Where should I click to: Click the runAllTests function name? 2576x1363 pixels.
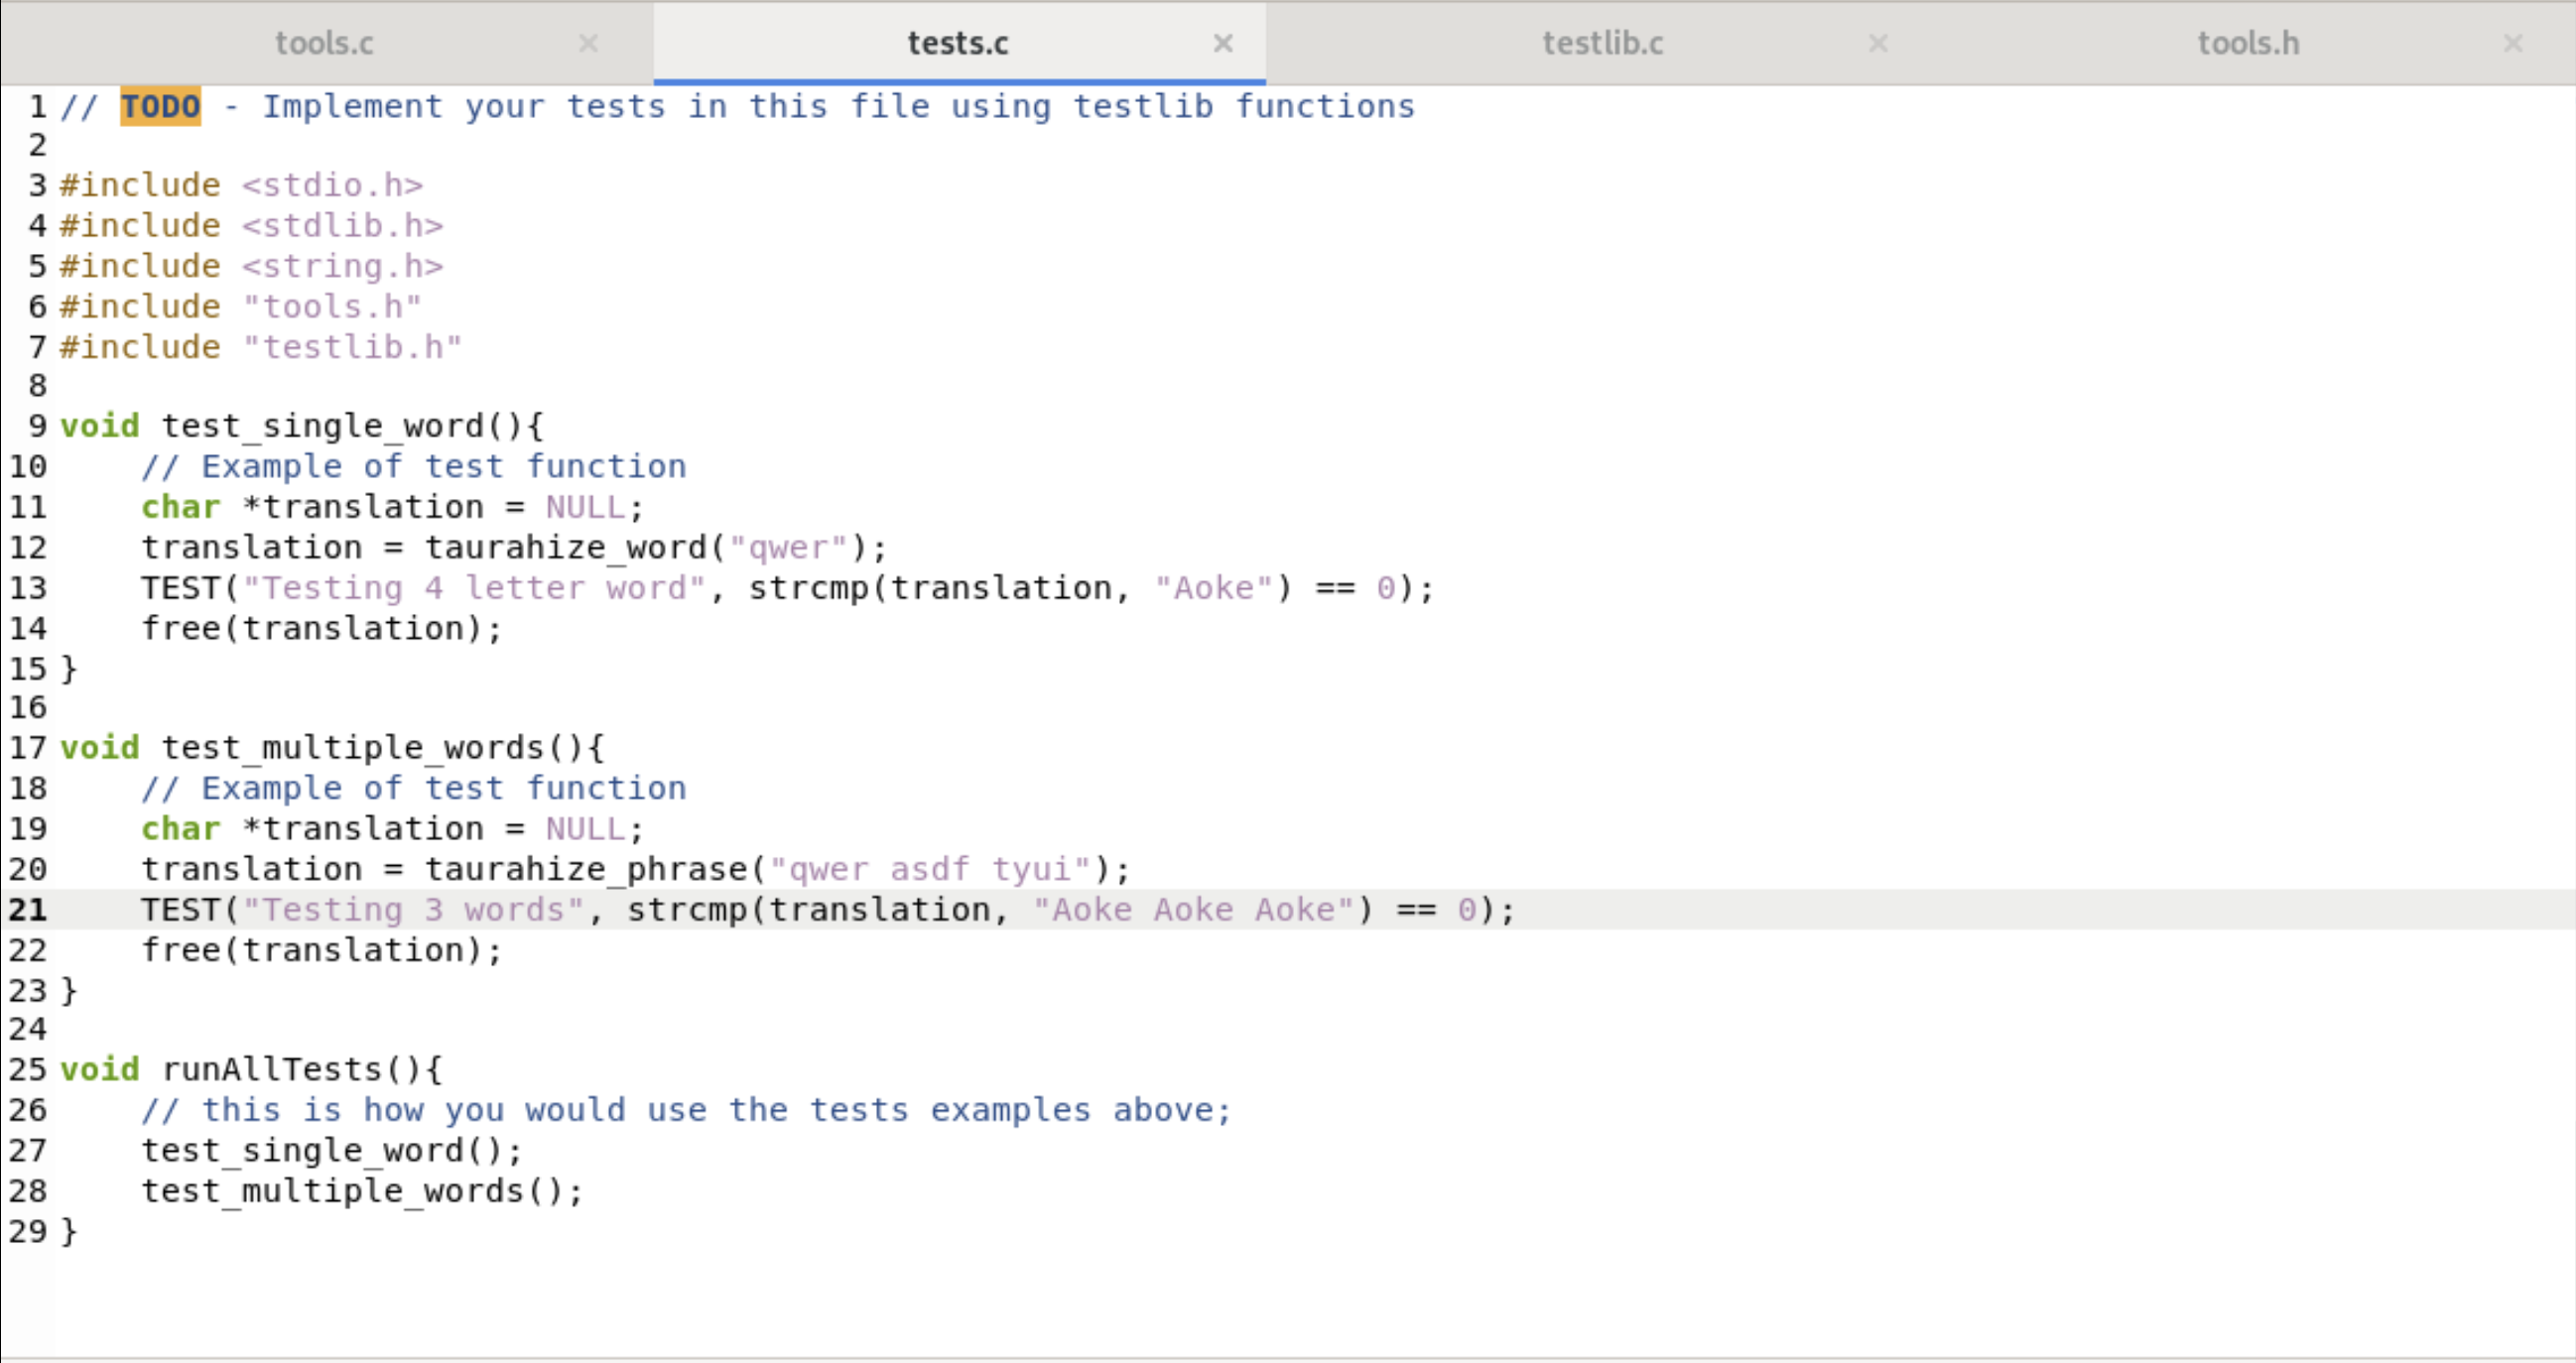tap(280, 1069)
